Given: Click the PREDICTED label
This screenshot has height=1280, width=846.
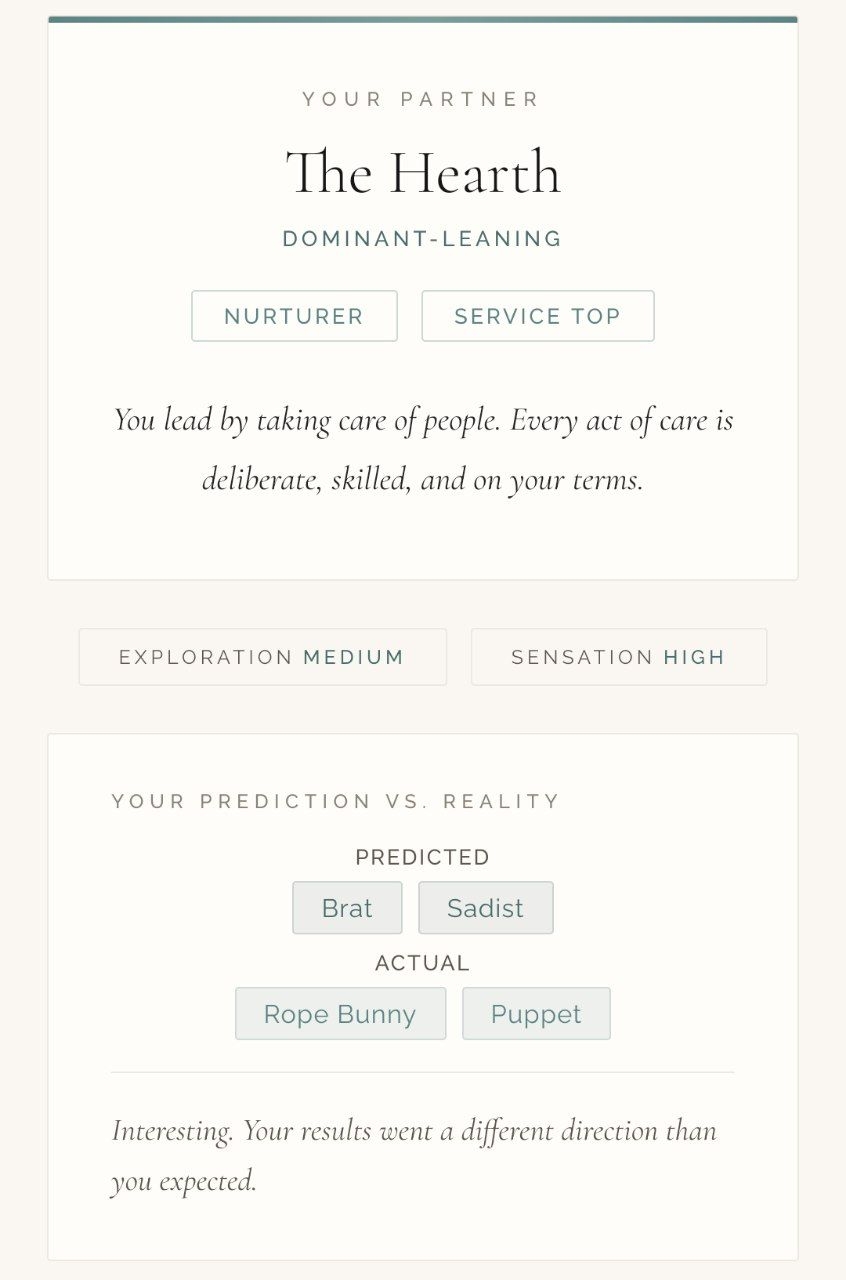Looking at the screenshot, I should [422, 857].
